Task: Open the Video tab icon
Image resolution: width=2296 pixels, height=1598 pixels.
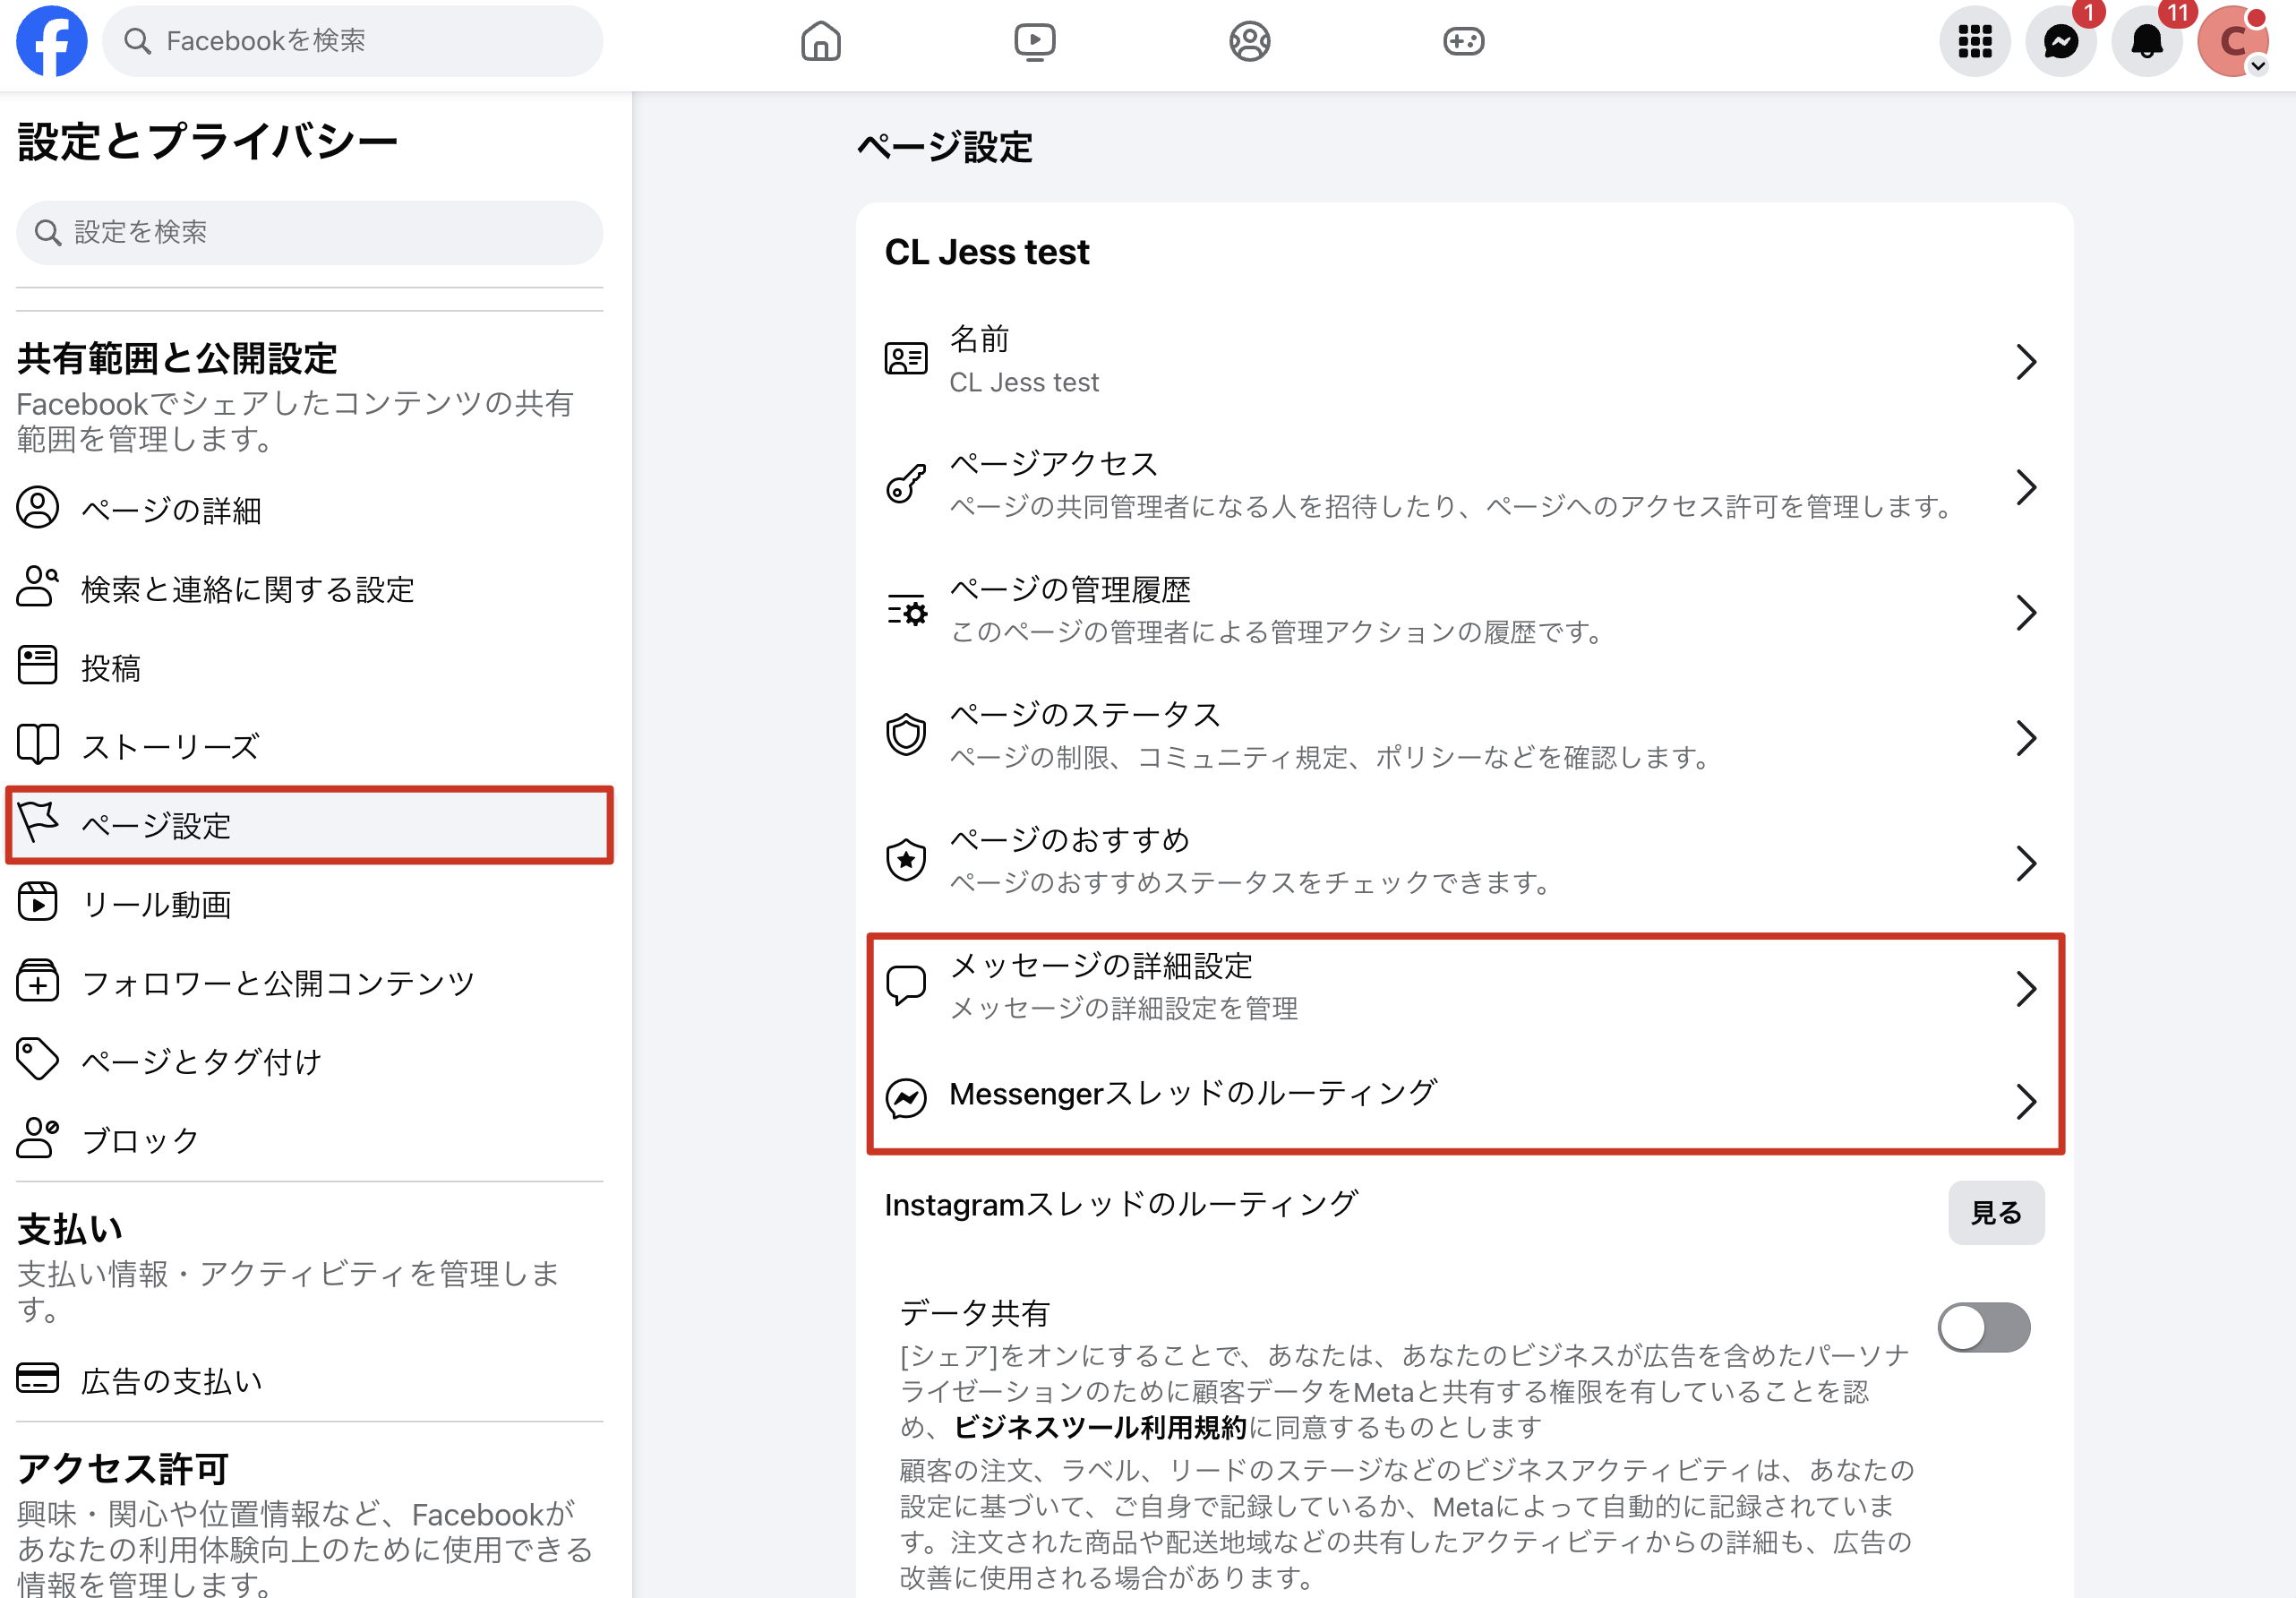Action: pos(1034,41)
